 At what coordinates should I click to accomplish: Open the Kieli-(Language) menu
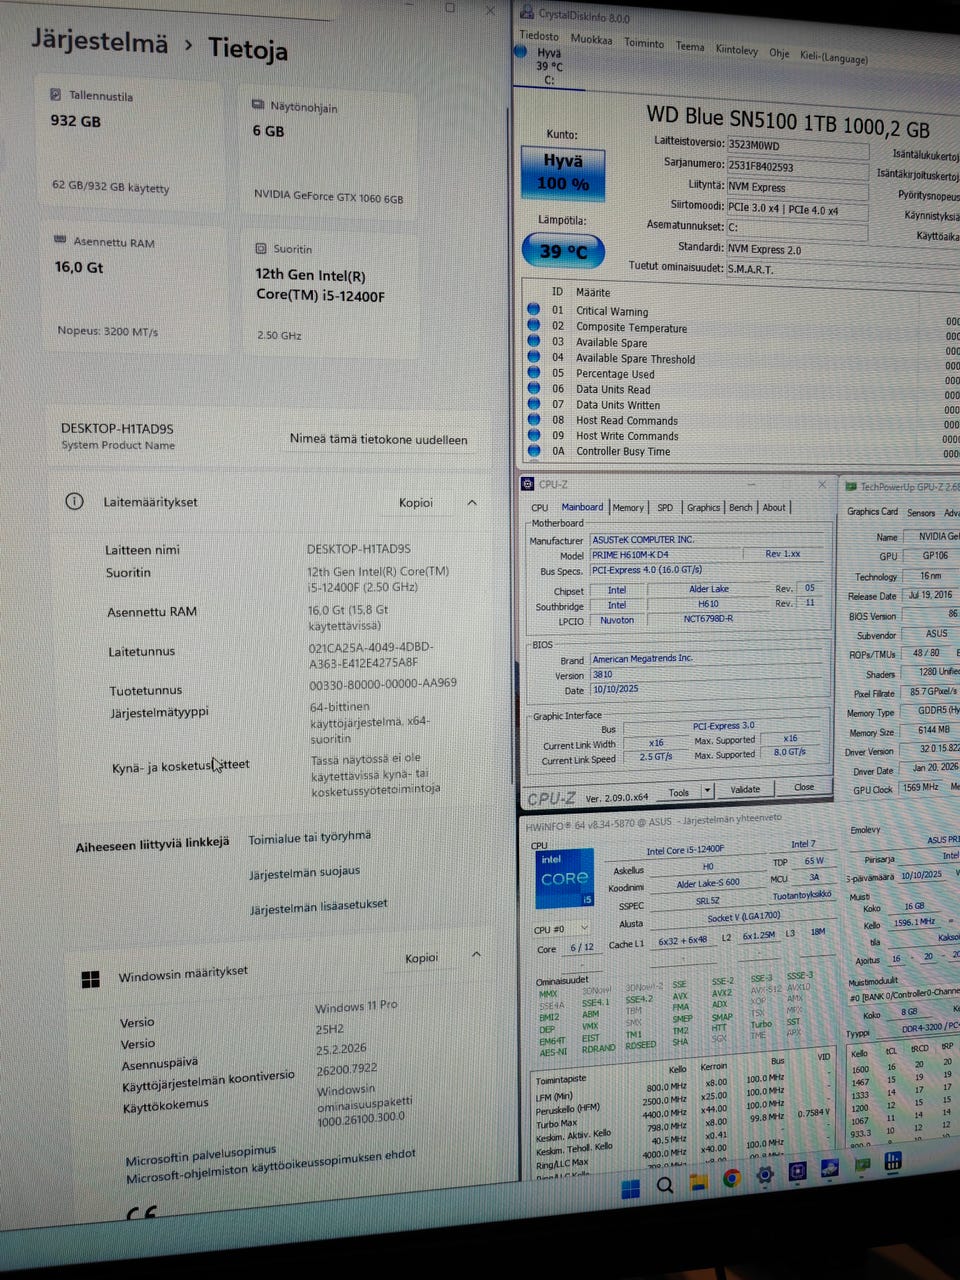tap(834, 57)
